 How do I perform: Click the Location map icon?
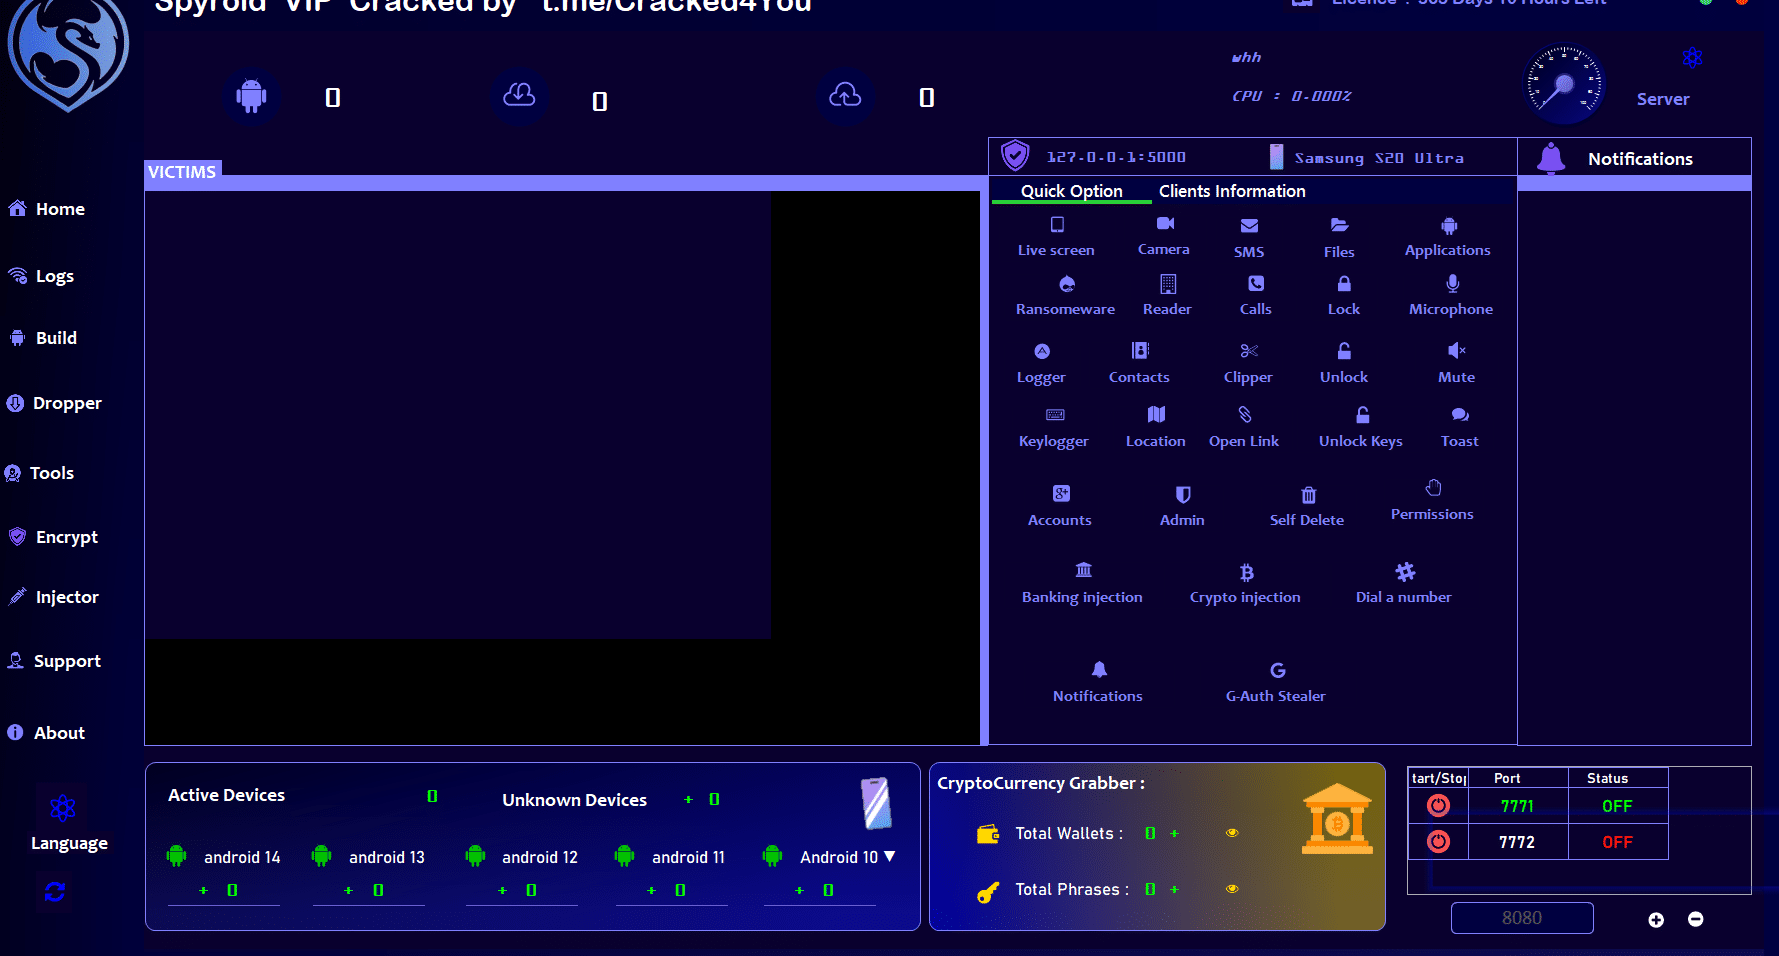click(1156, 415)
